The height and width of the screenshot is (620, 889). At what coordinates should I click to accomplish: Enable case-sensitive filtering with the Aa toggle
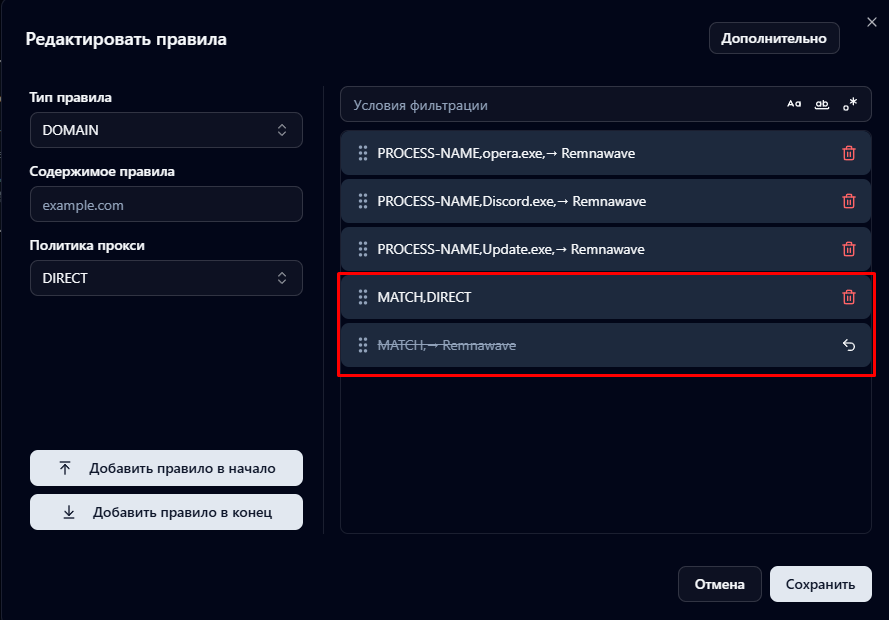tap(794, 103)
